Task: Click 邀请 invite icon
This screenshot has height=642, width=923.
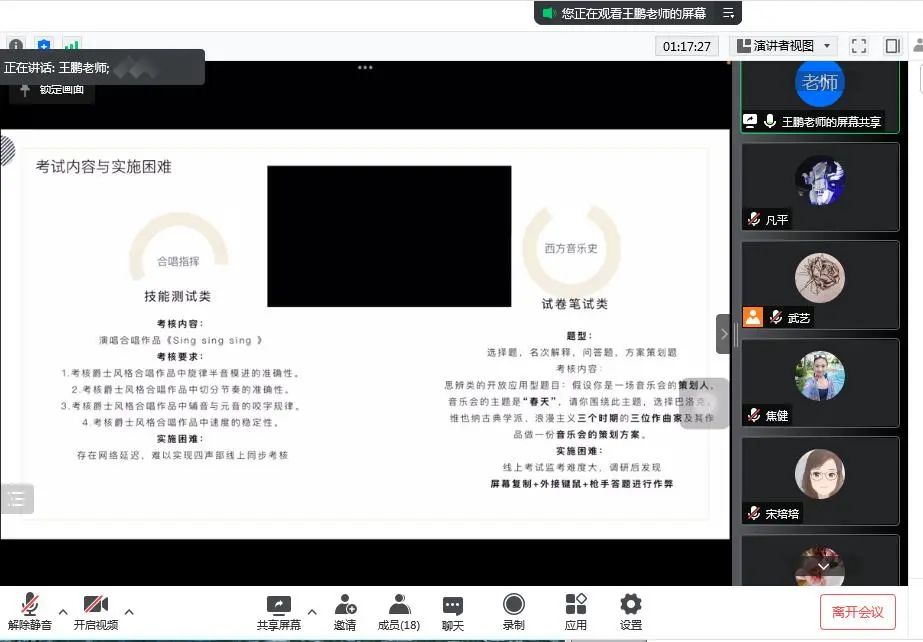Action: (345, 611)
